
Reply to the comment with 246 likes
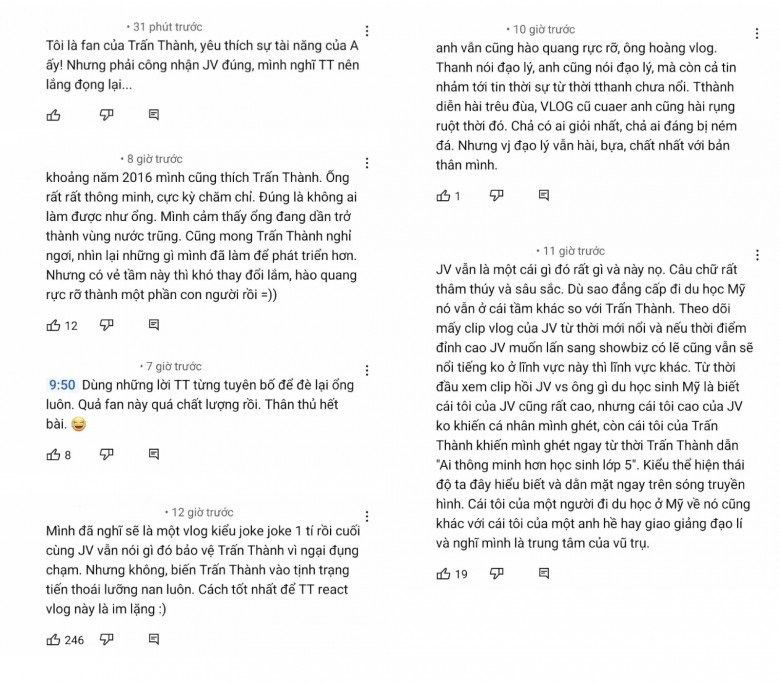153,639
